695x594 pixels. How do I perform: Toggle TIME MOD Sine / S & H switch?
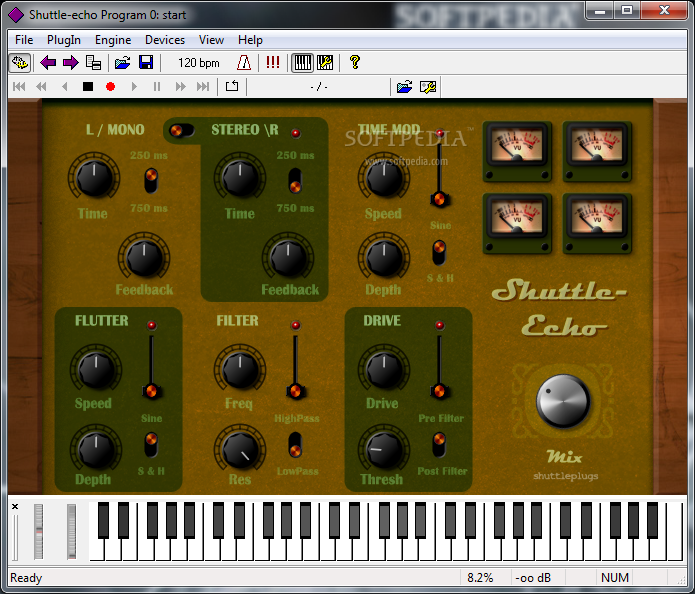(x=439, y=253)
